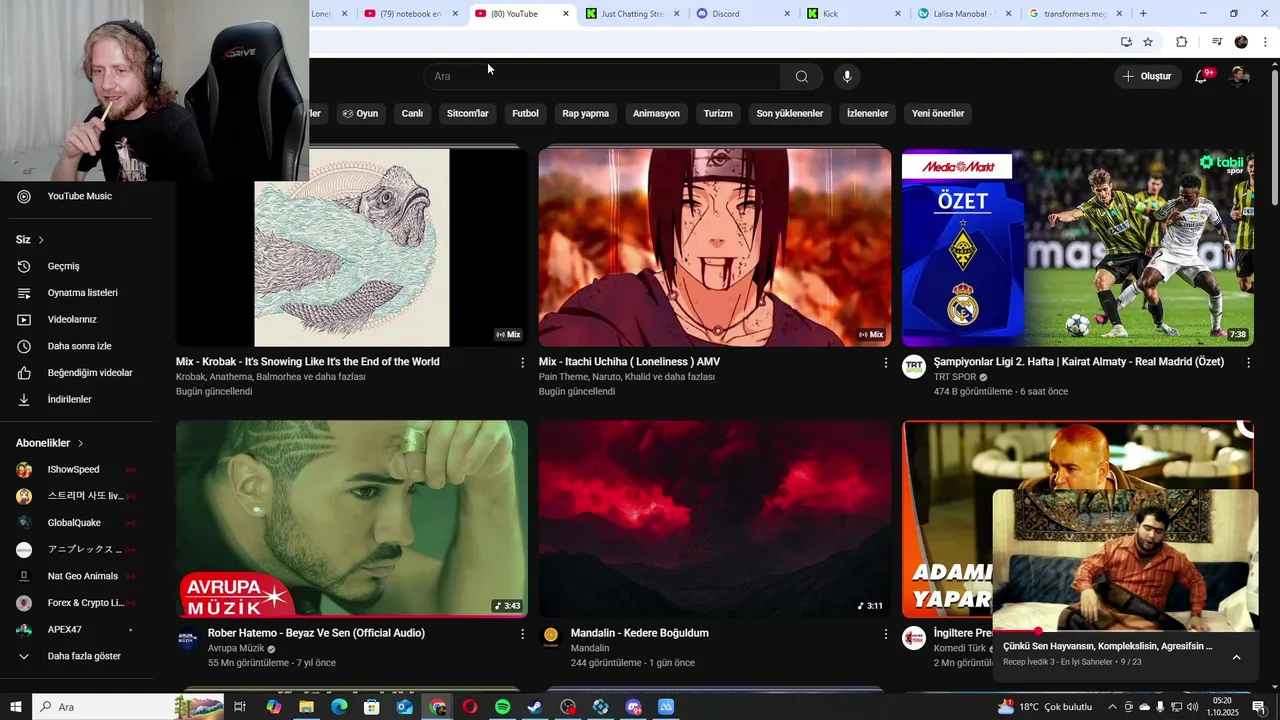Open the Rober Hatemo Beyaz Ve Sen thumbnail

[x=352, y=519]
